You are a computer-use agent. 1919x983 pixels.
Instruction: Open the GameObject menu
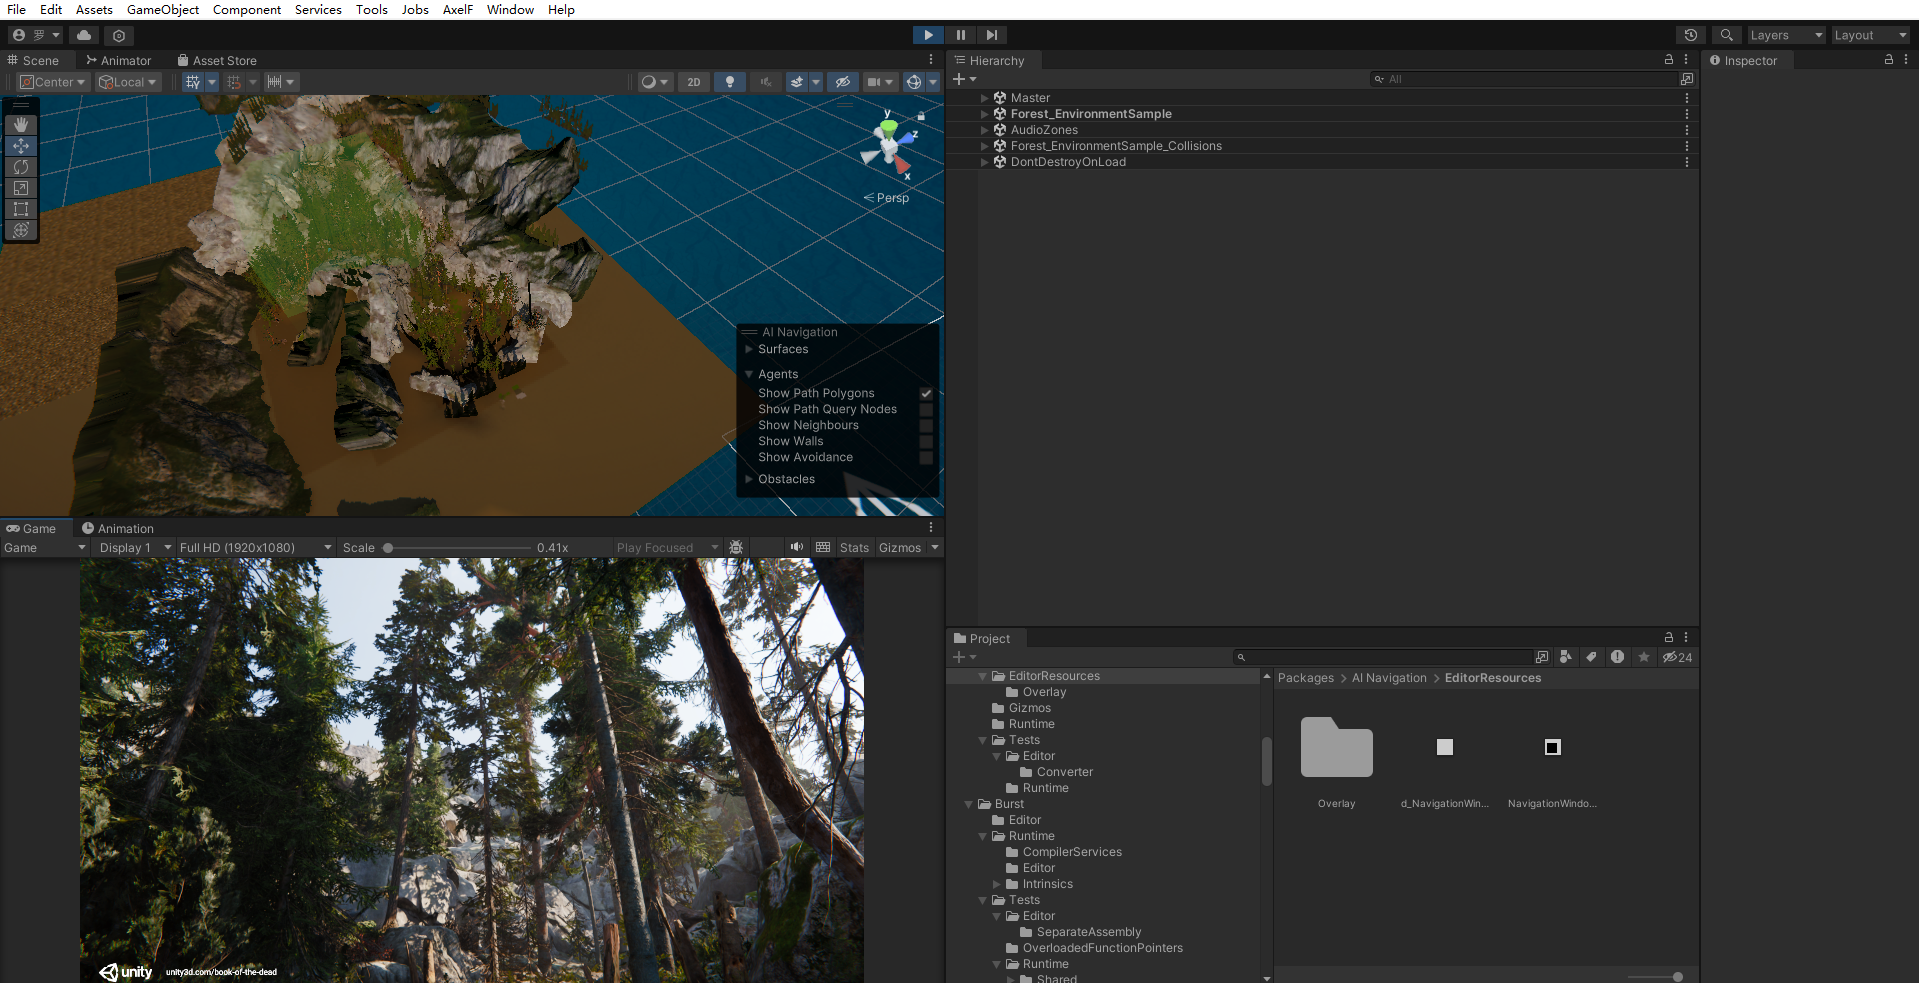163,9
